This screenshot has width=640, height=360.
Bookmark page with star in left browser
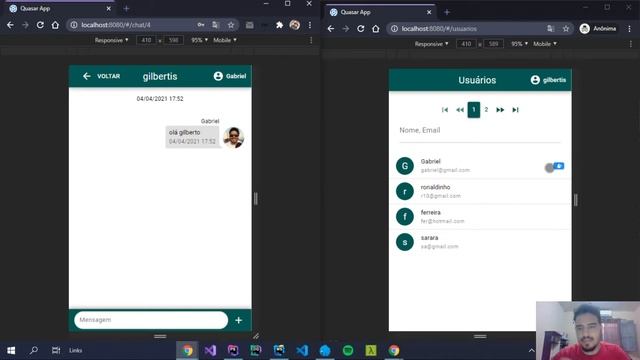click(231, 25)
